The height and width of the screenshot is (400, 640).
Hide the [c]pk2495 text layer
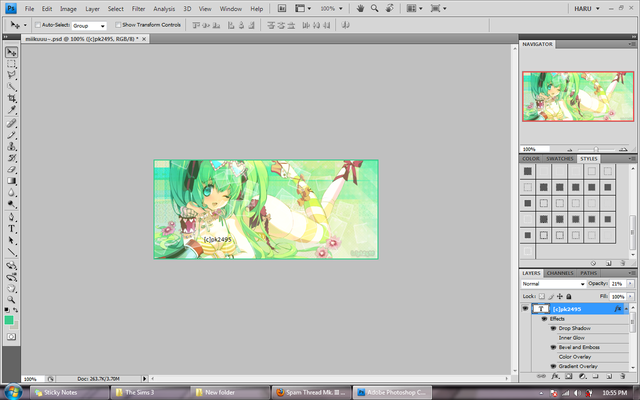[x=525, y=309]
